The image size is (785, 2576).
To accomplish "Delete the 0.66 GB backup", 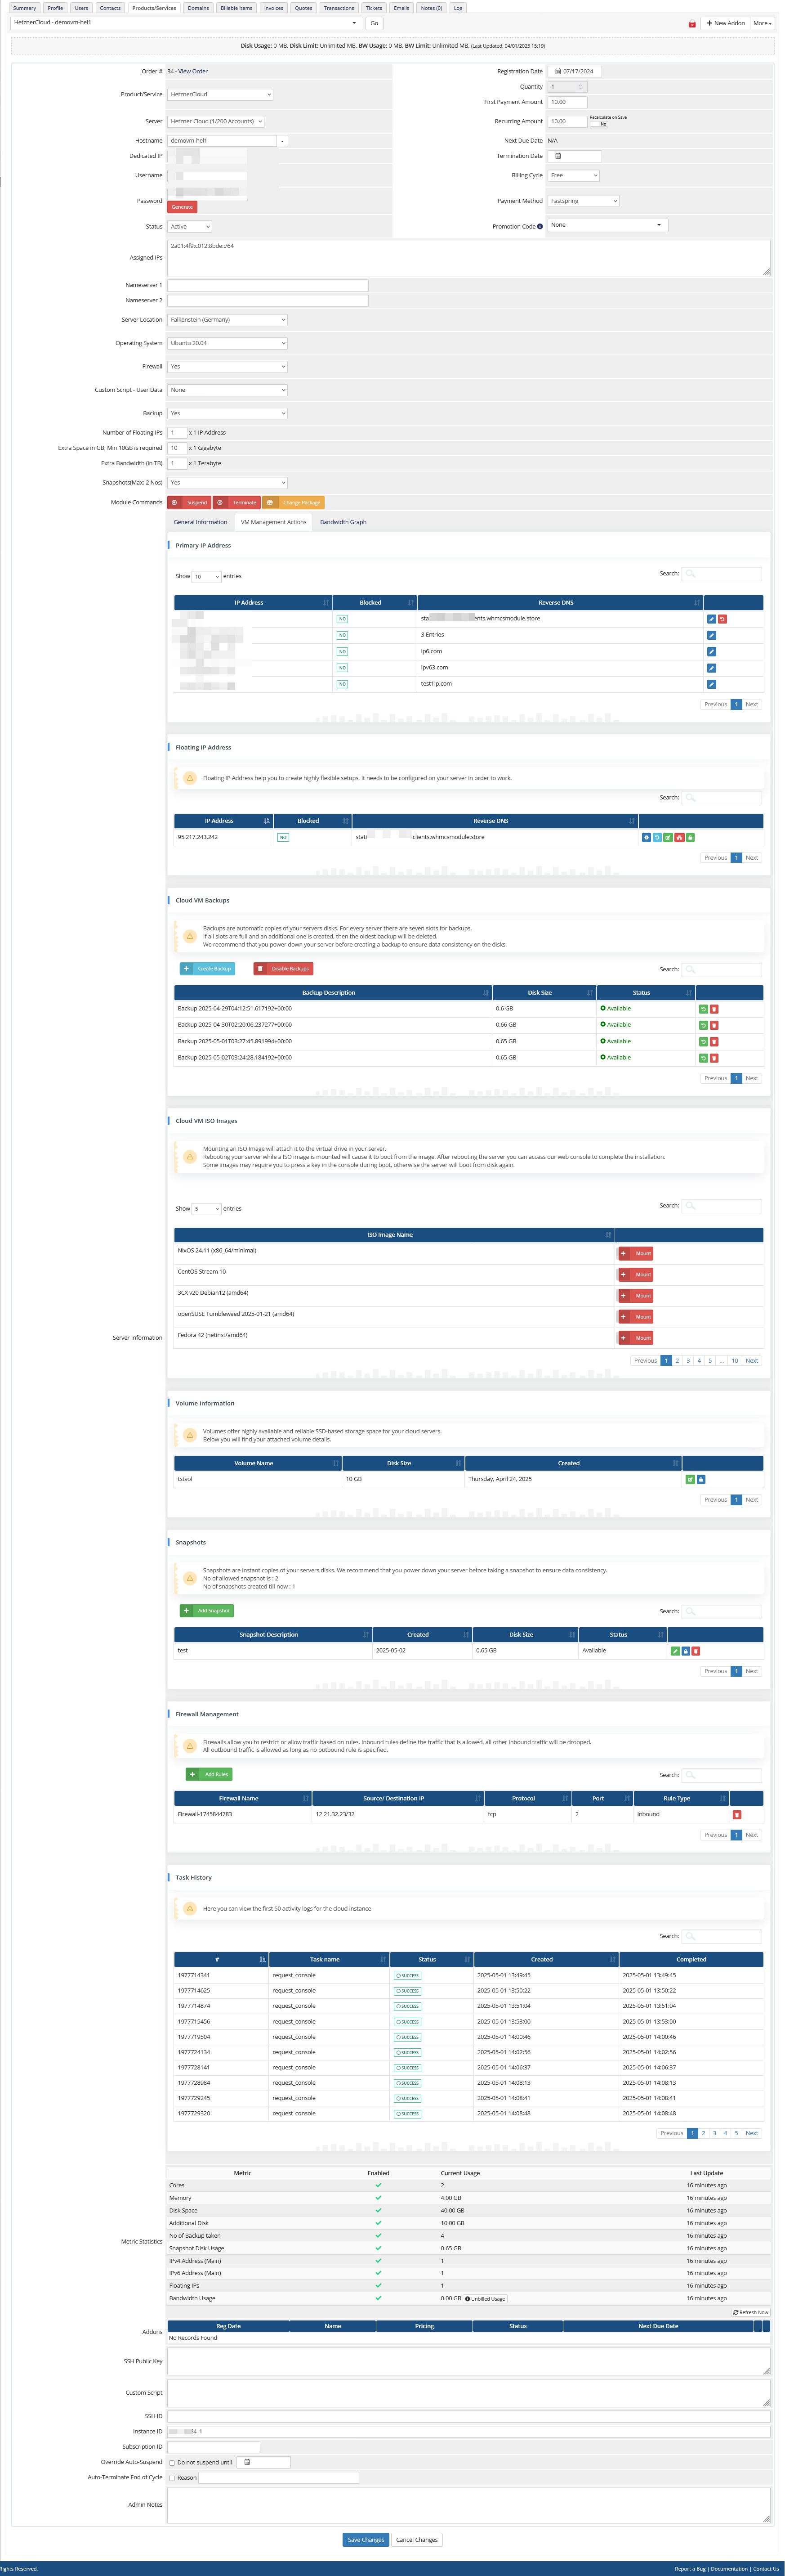I will coord(714,1025).
